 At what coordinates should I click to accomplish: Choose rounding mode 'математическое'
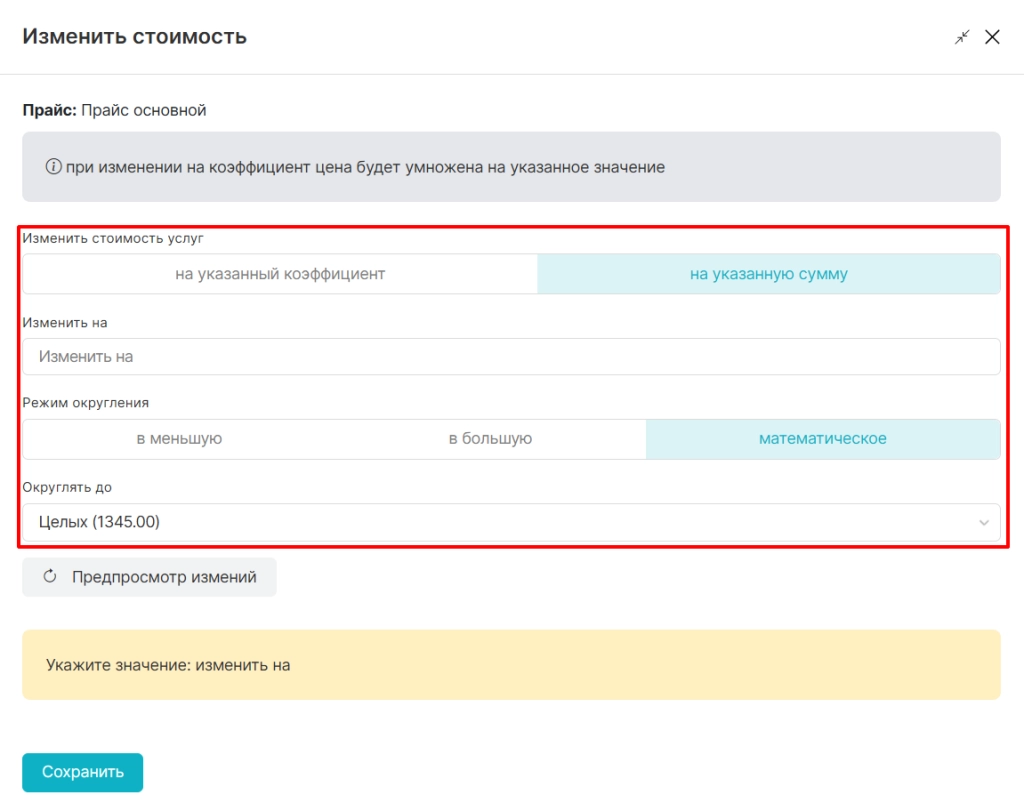822,439
